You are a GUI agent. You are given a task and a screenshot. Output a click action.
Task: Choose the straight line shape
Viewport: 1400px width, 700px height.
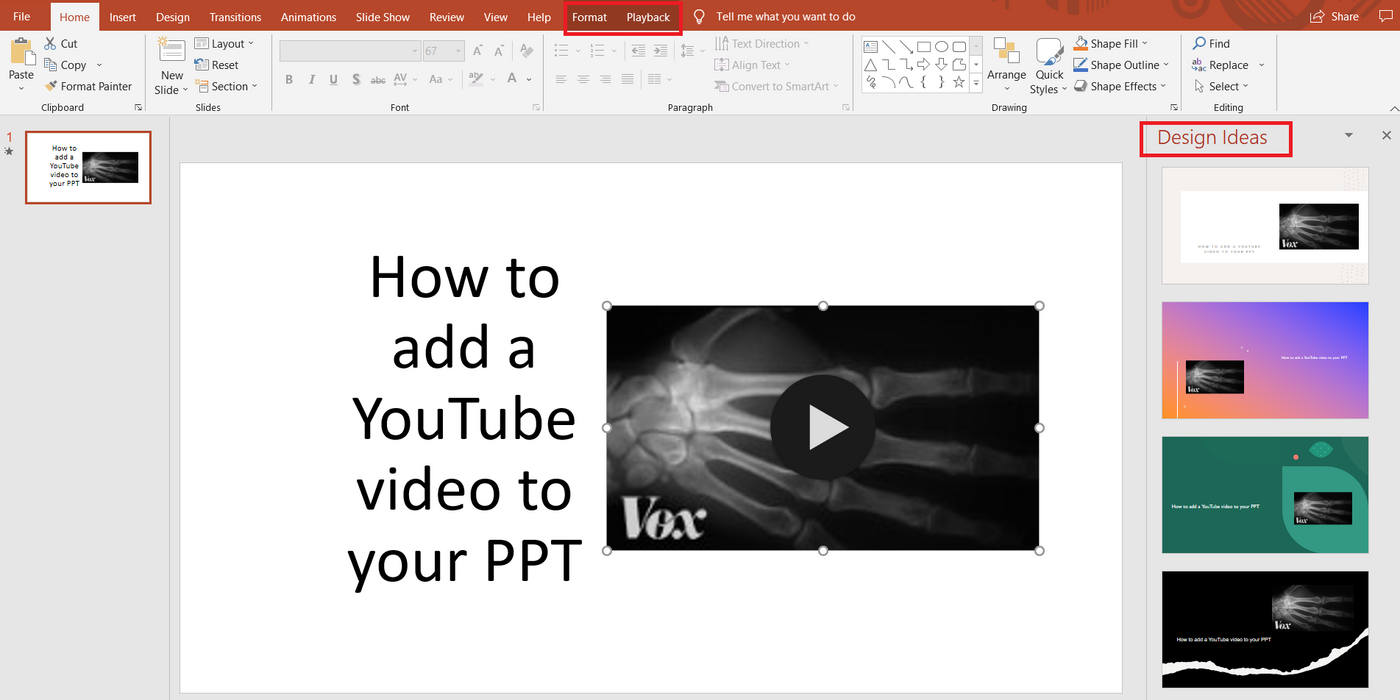pos(888,46)
